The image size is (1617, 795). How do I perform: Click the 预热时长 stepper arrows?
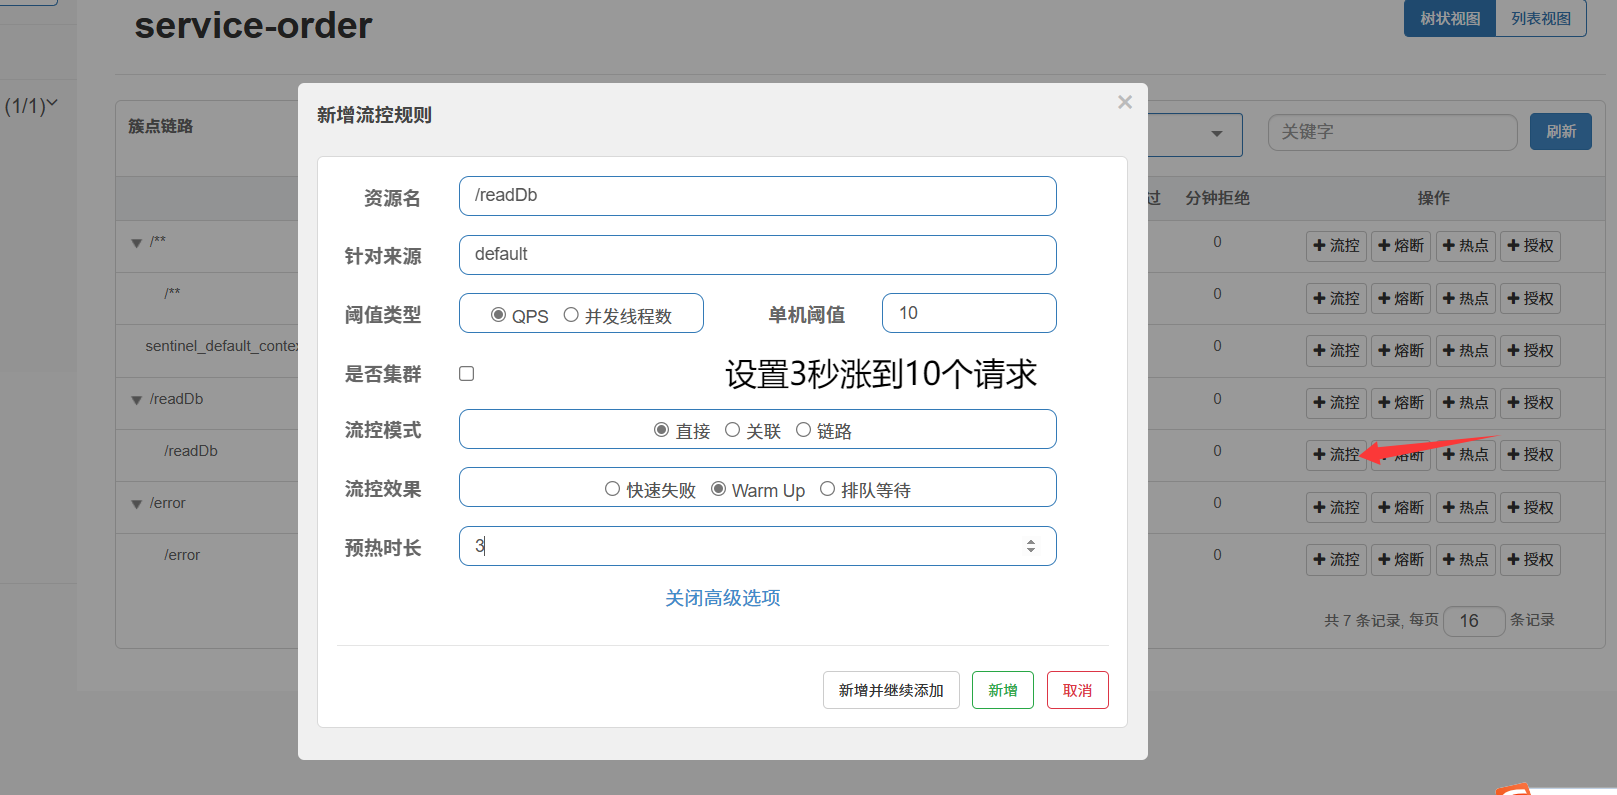click(1031, 546)
